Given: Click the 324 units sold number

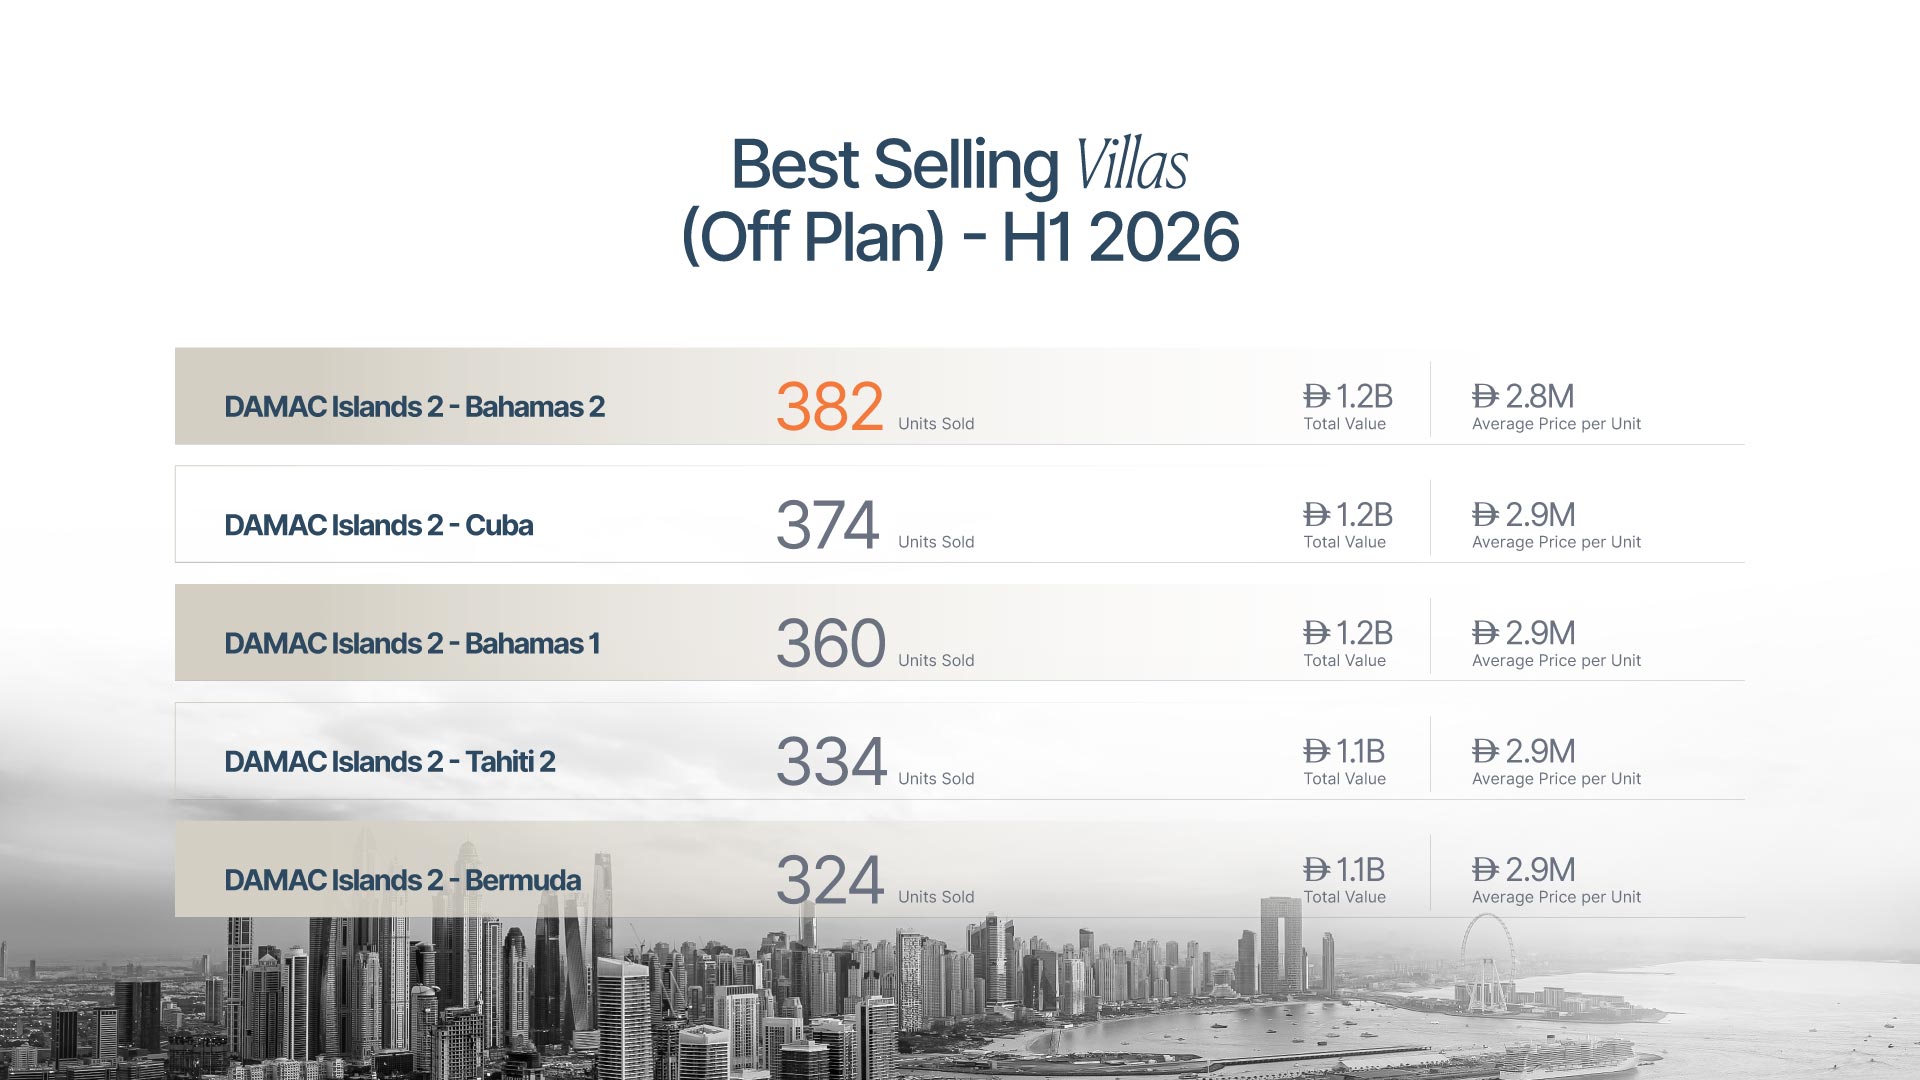Looking at the screenshot, I should click(x=830, y=880).
